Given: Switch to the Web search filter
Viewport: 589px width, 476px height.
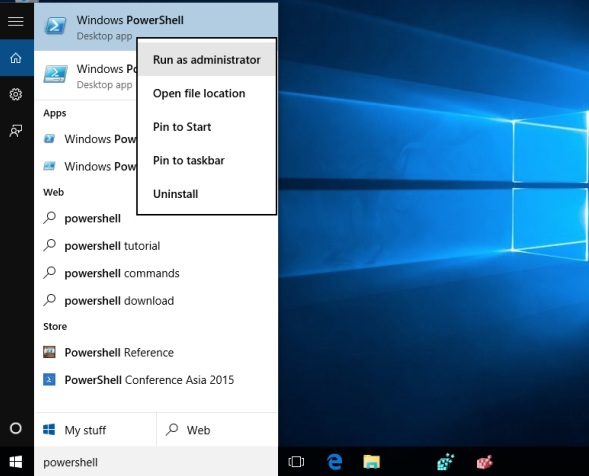Looking at the screenshot, I should [x=217, y=430].
